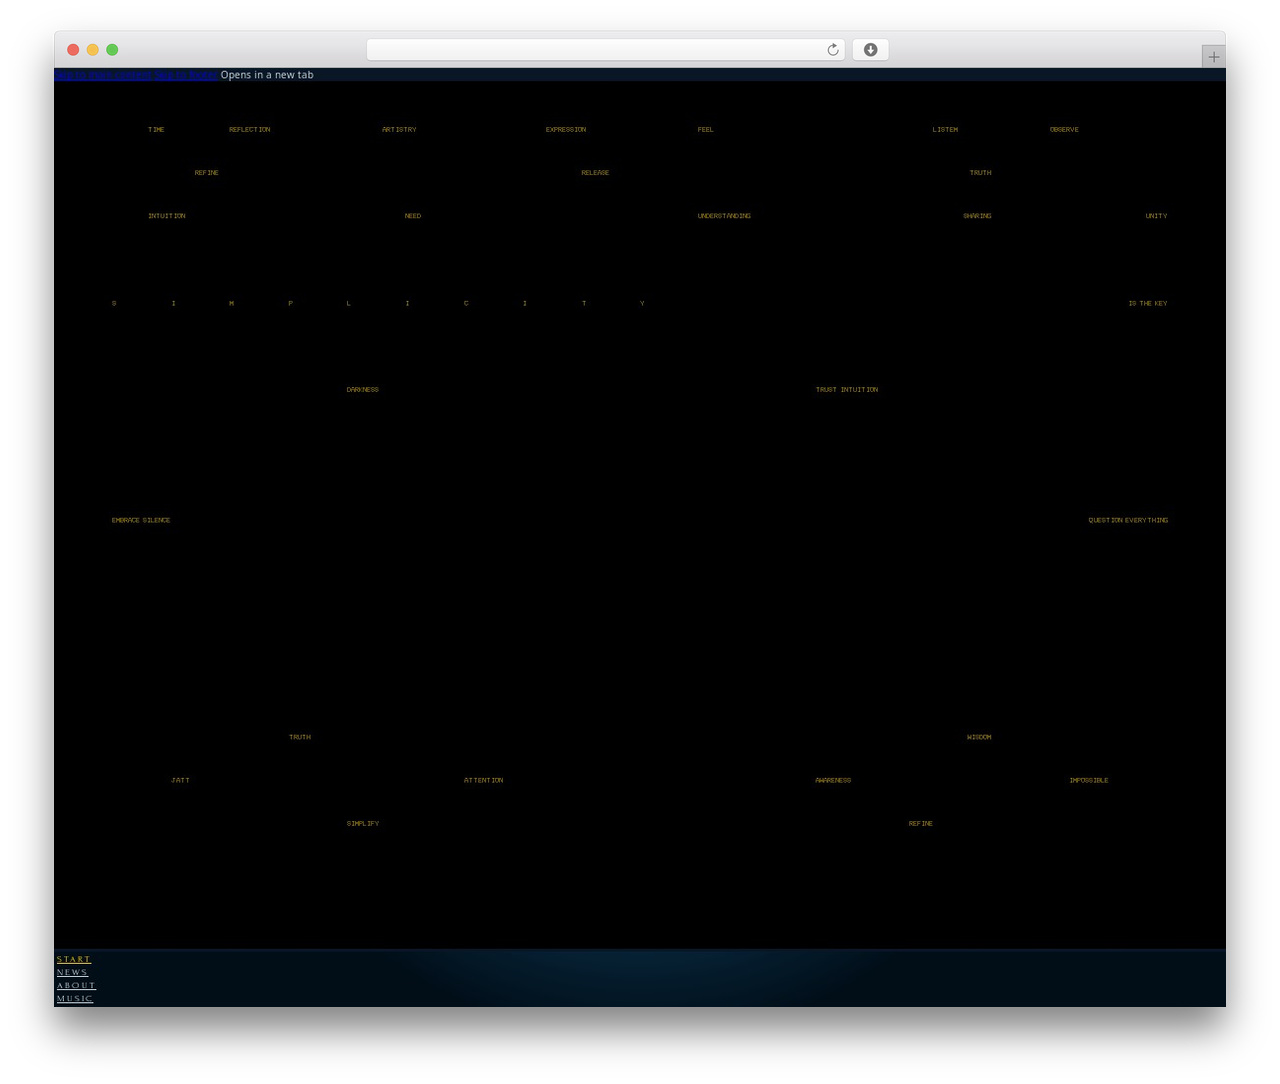Select the word DARKNESS

click(362, 390)
